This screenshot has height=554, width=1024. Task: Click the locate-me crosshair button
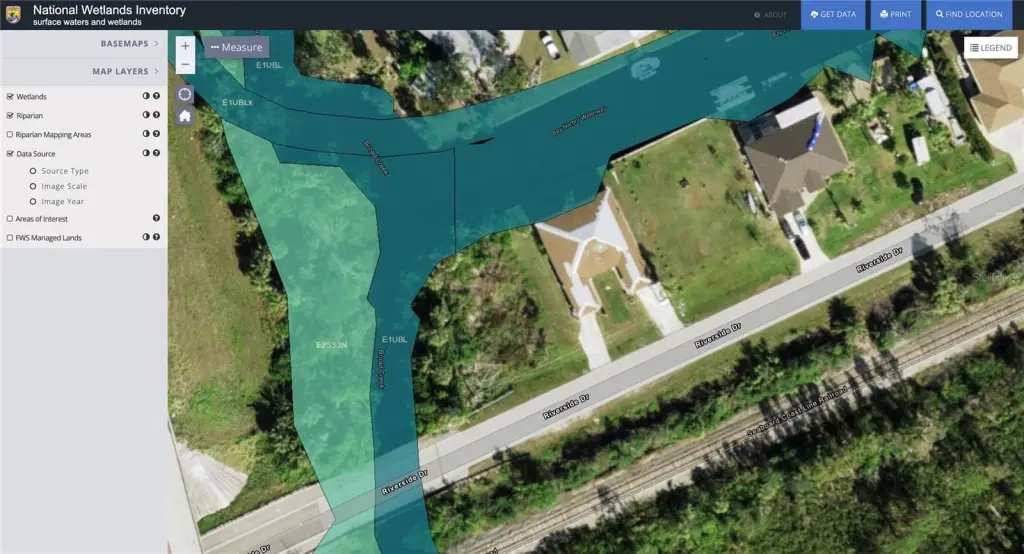[x=185, y=94]
